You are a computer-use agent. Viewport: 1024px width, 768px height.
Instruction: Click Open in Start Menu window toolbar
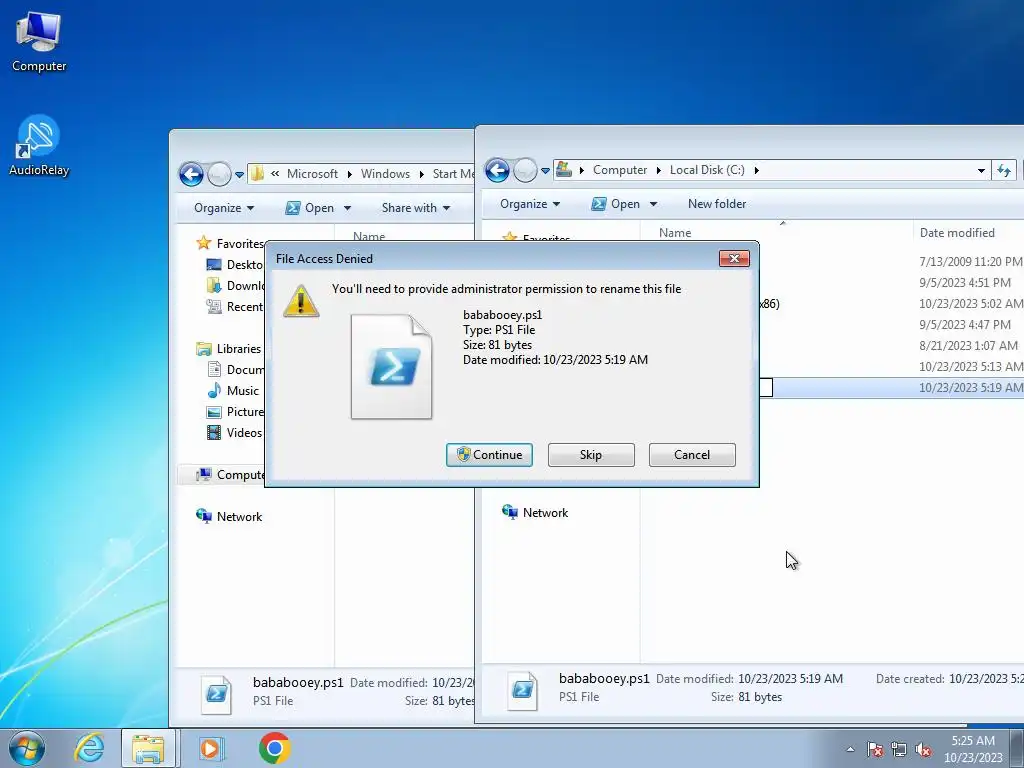(310, 208)
